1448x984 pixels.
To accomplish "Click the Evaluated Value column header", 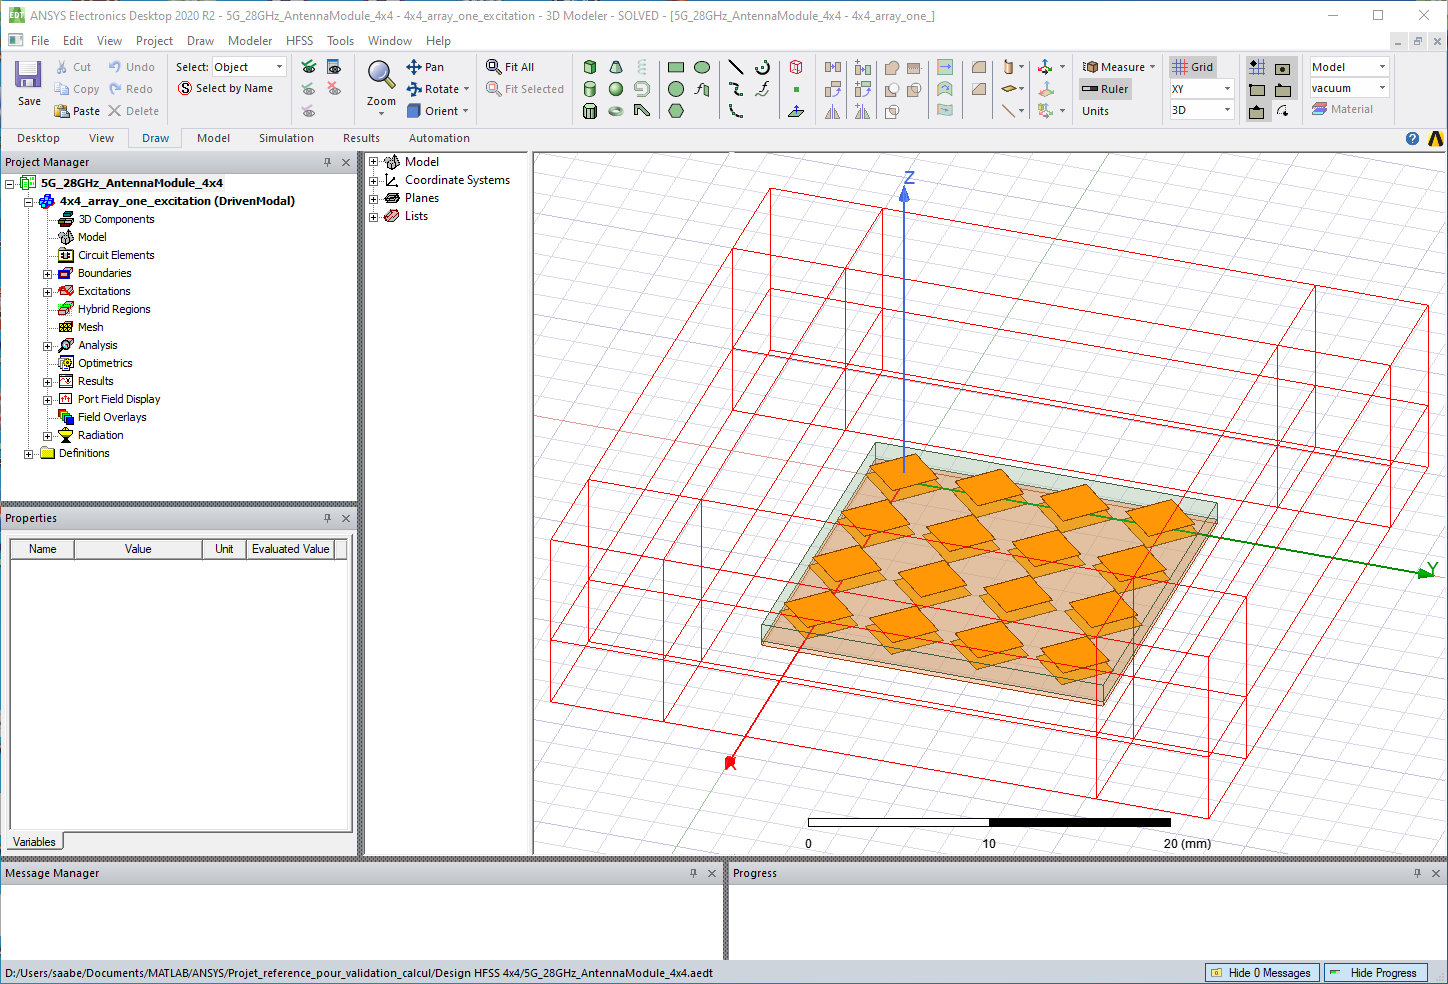I will click(290, 549).
